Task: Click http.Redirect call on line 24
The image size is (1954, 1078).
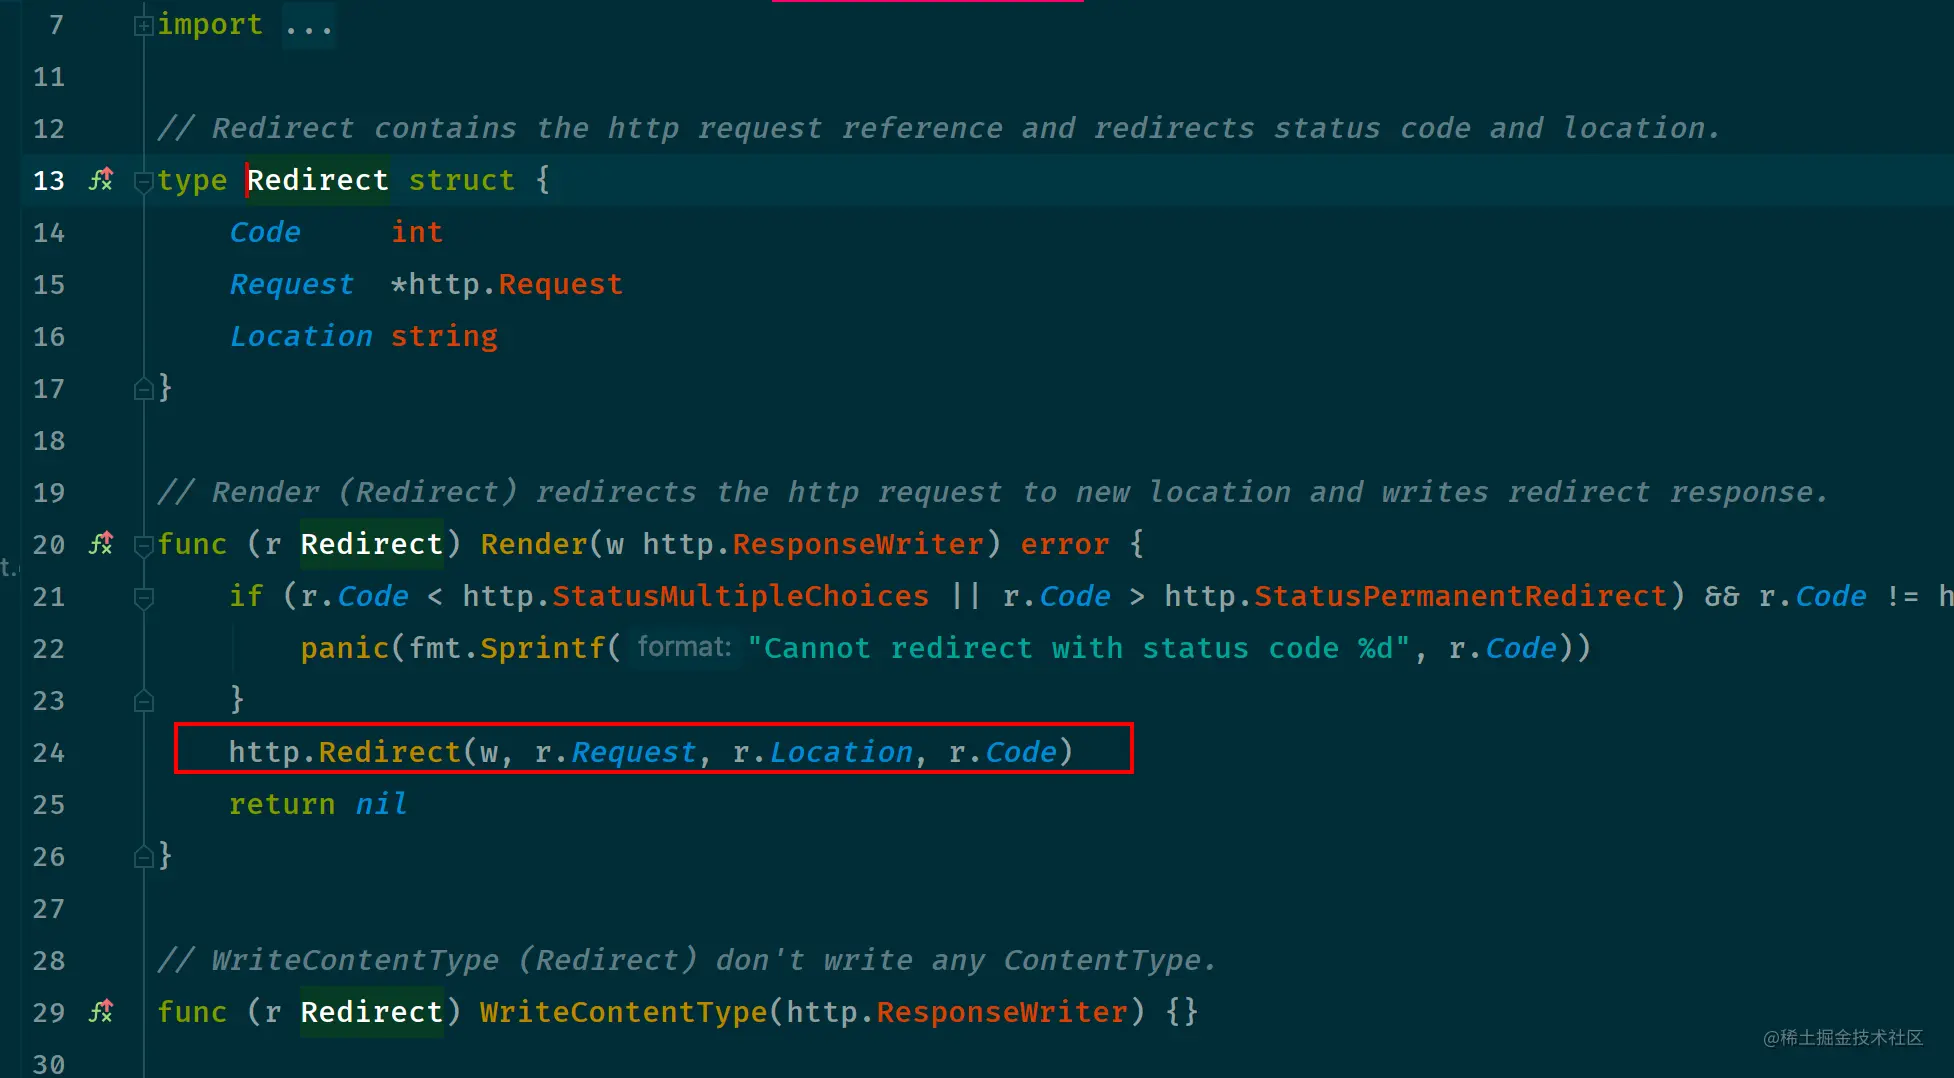Action: pos(344,752)
